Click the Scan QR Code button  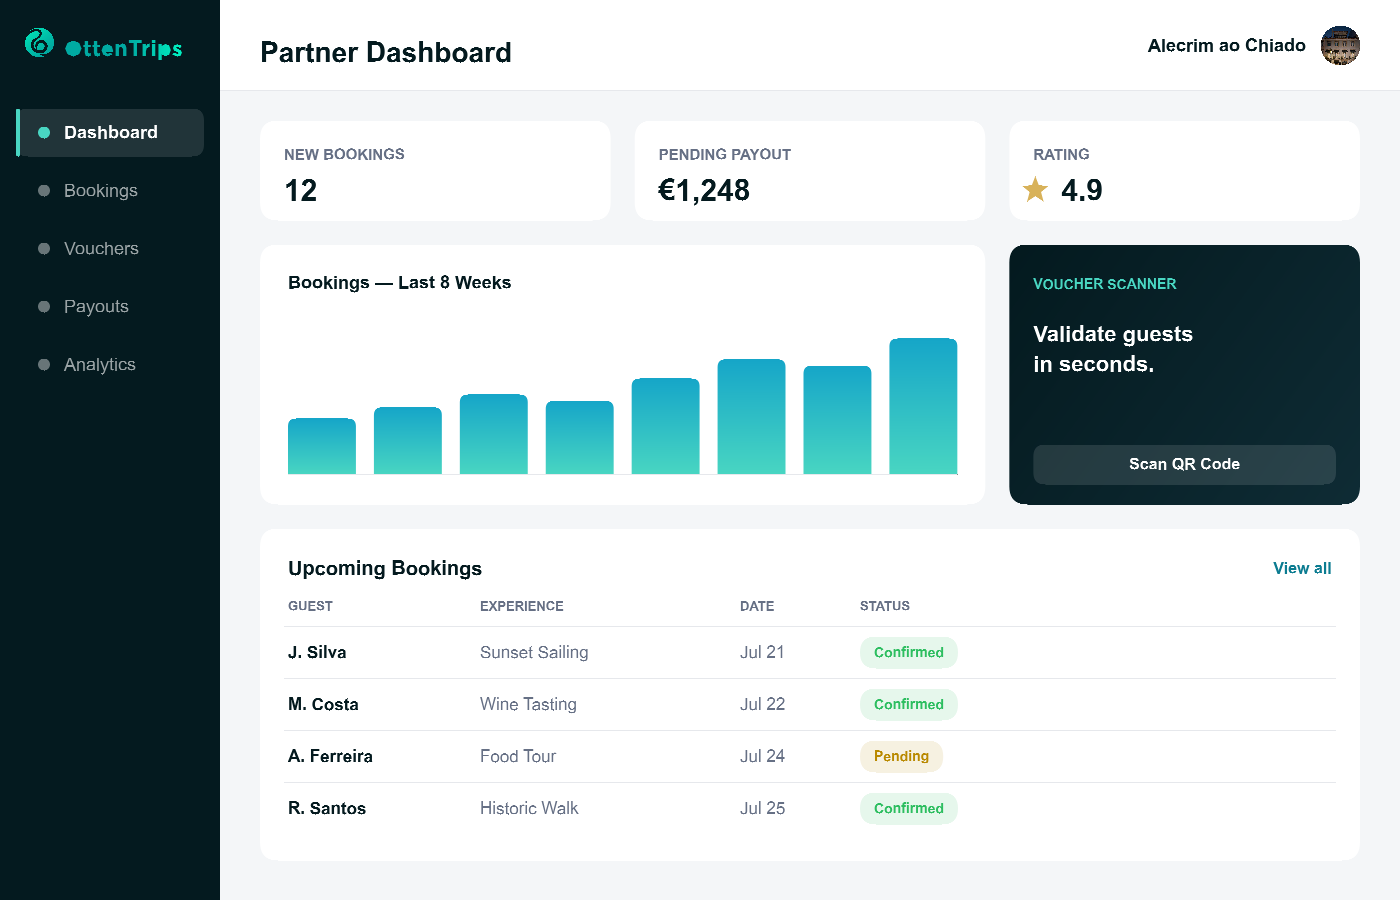(1184, 465)
